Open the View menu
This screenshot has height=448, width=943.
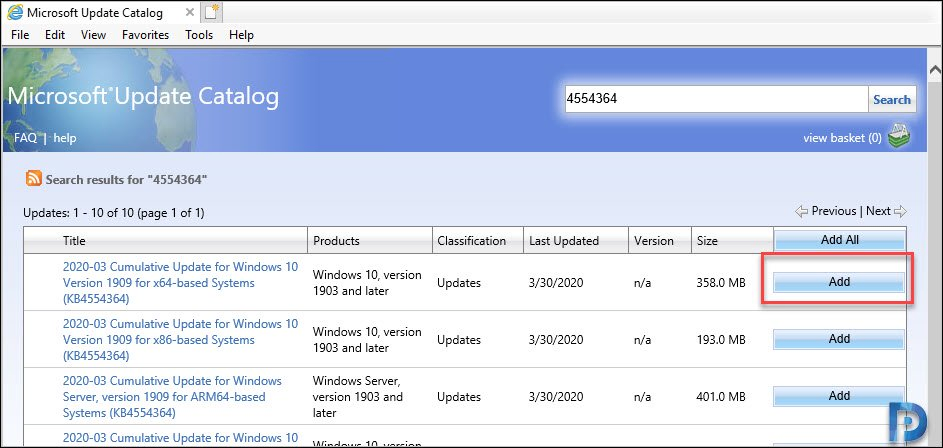pos(93,35)
